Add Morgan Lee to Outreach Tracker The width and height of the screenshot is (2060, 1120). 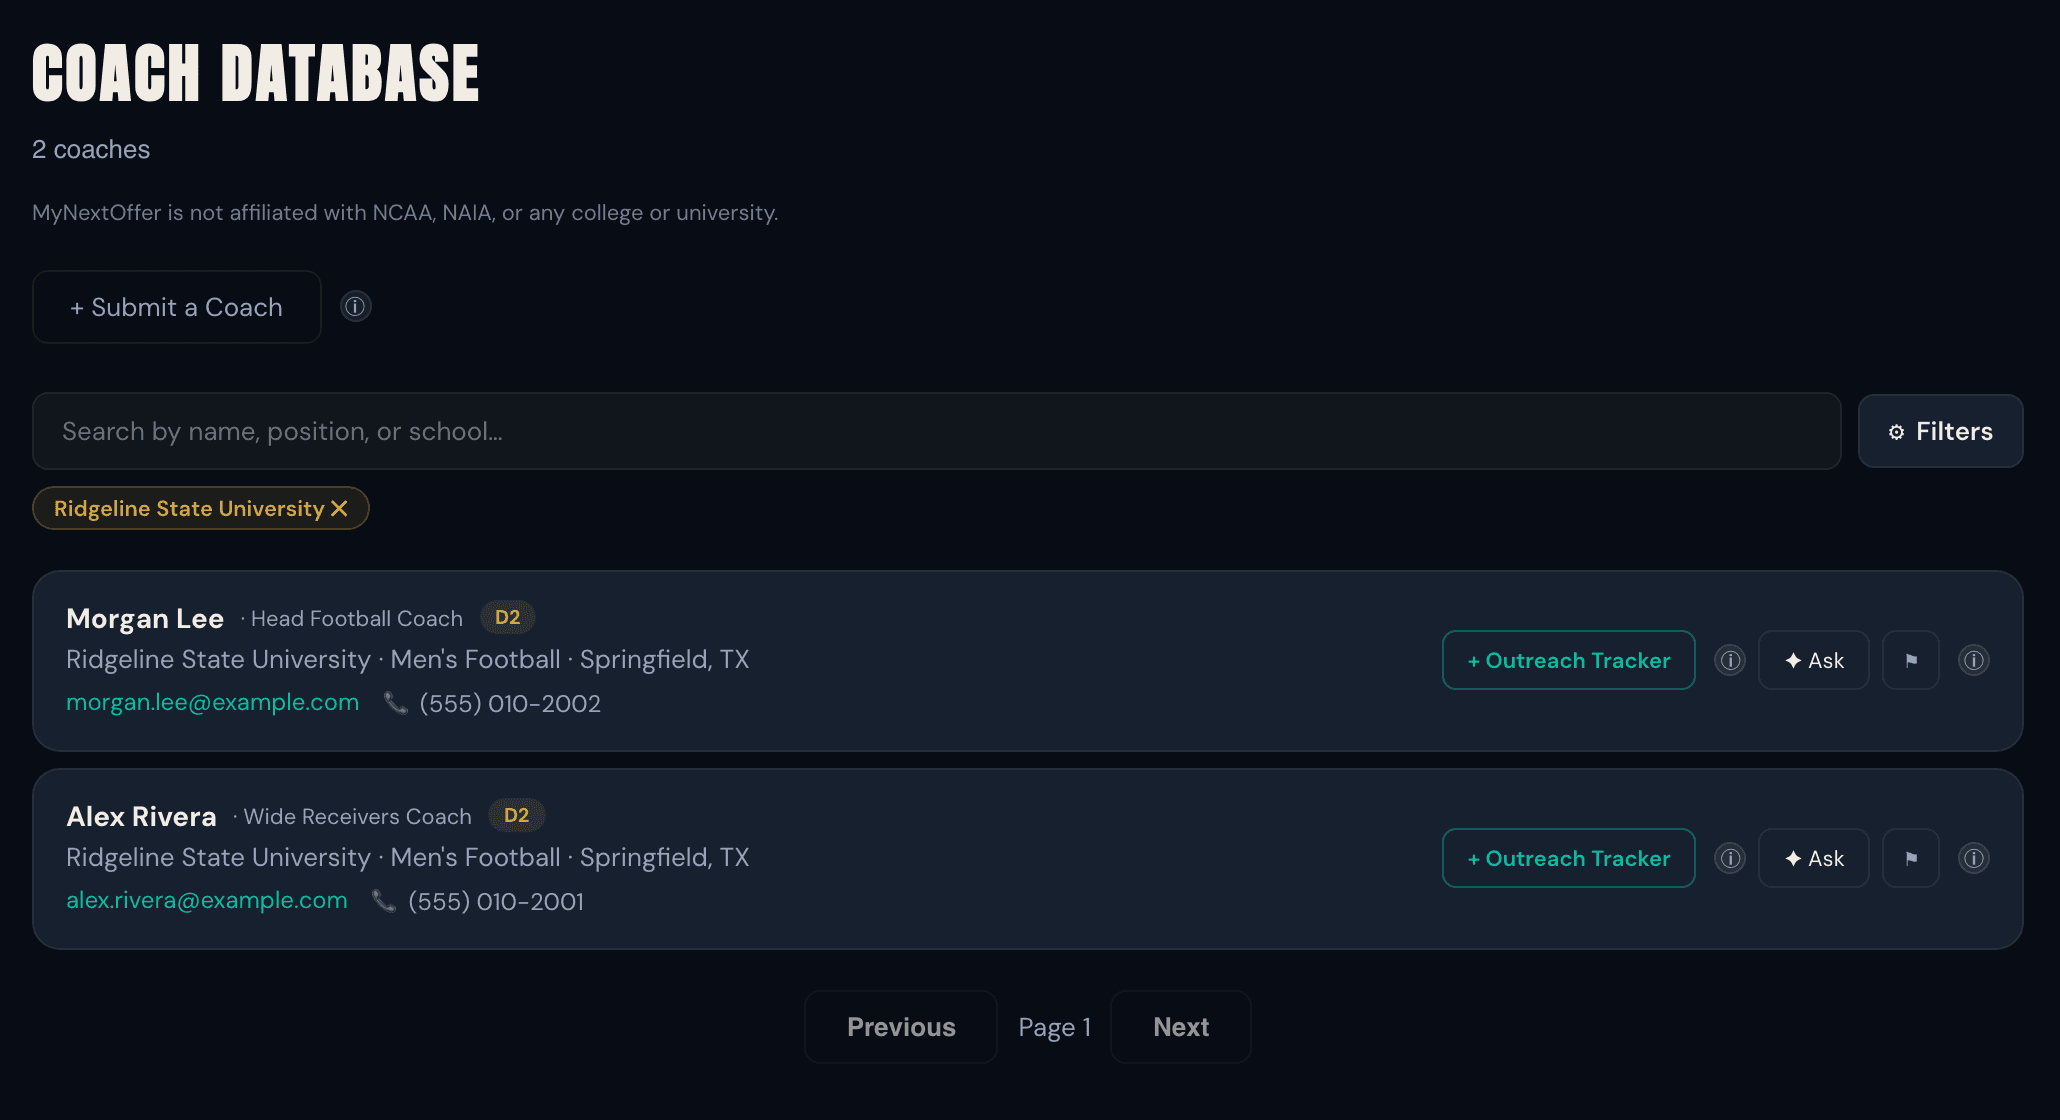[1568, 660]
